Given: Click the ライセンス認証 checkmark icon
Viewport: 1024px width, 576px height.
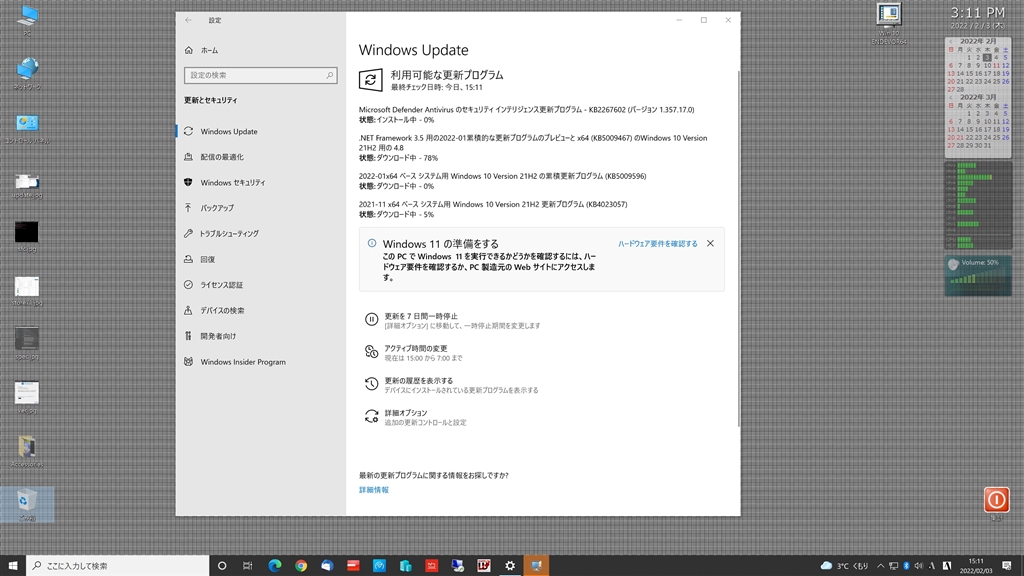Looking at the screenshot, I should pos(188,285).
